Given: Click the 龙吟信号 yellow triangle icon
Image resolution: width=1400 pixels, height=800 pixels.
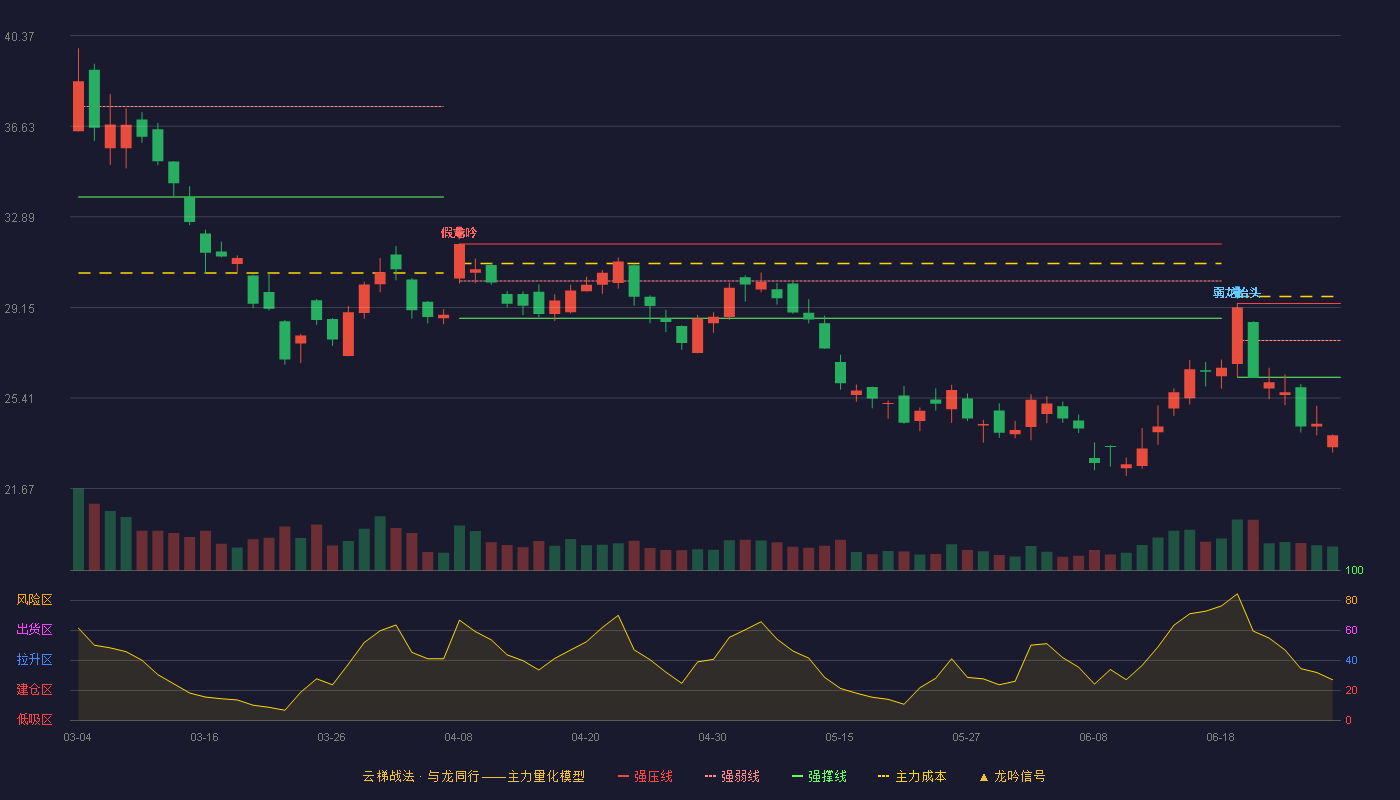Looking at the screenshot, I should coord(983,777).
